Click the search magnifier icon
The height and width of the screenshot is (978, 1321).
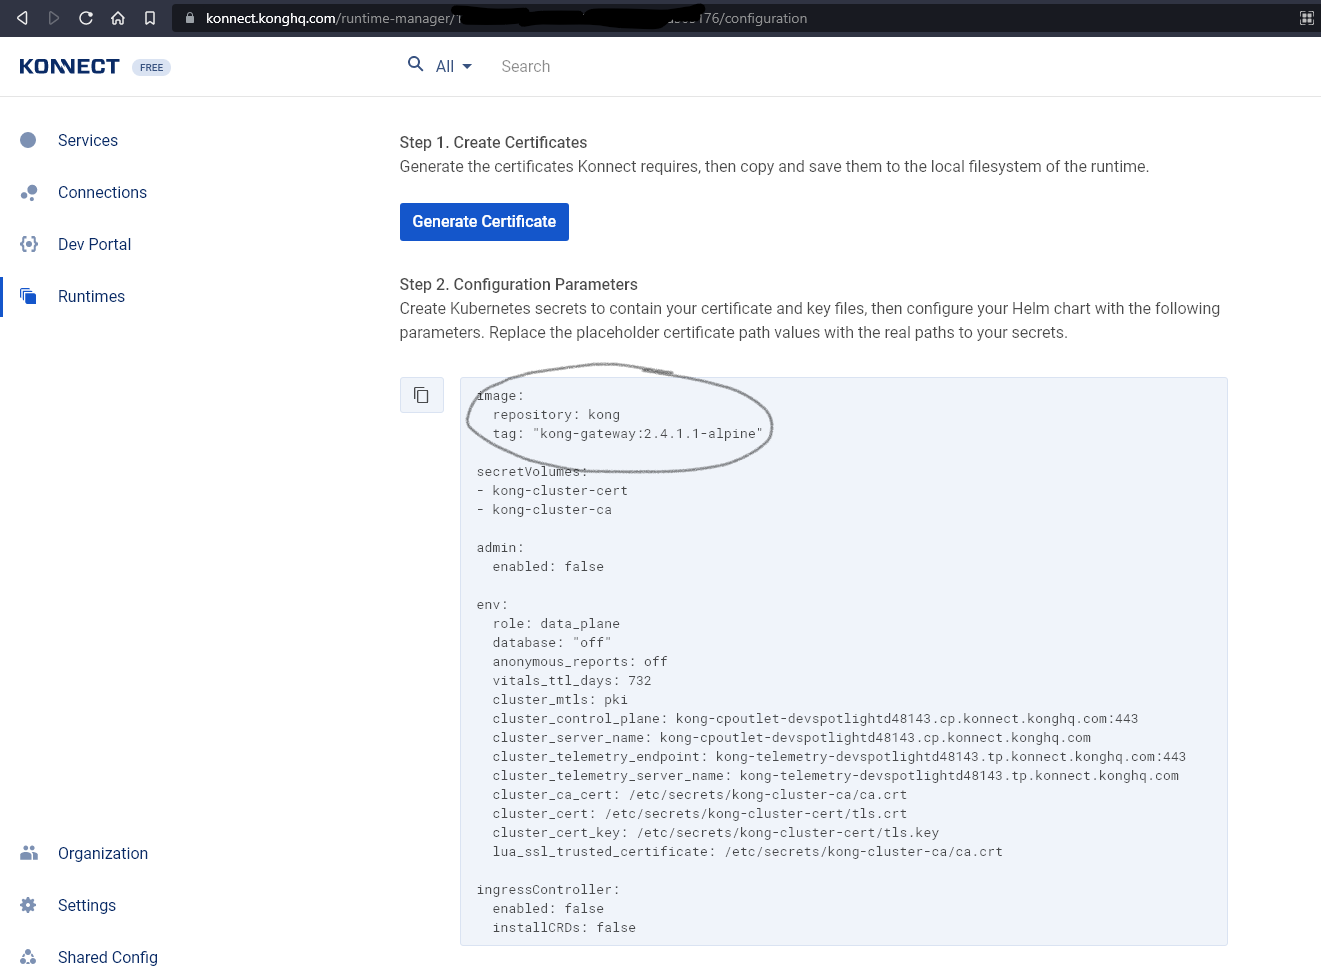[x=415, y=63]
